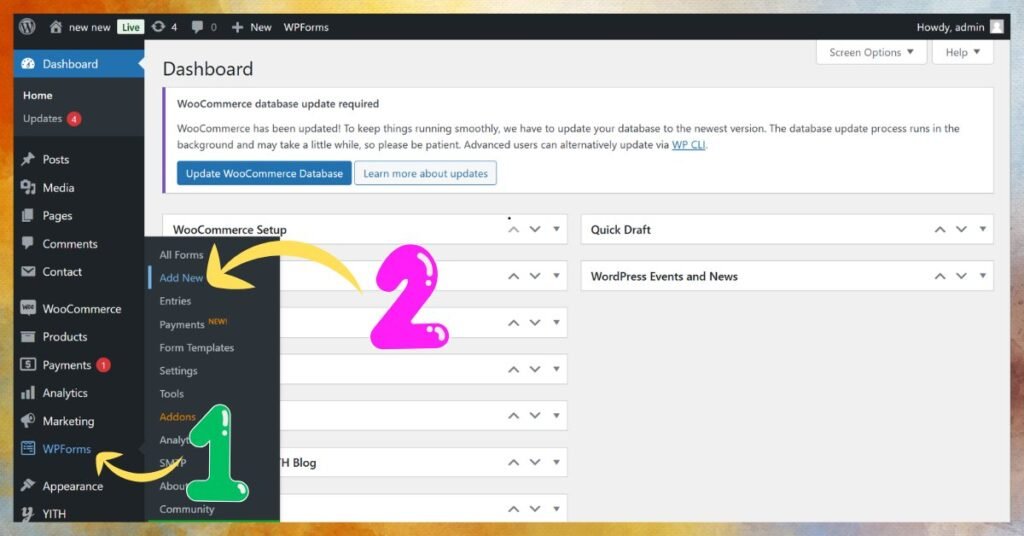Click the YITH plugin icon
This screenshot has height=536, width=1024.
point(27,513)
